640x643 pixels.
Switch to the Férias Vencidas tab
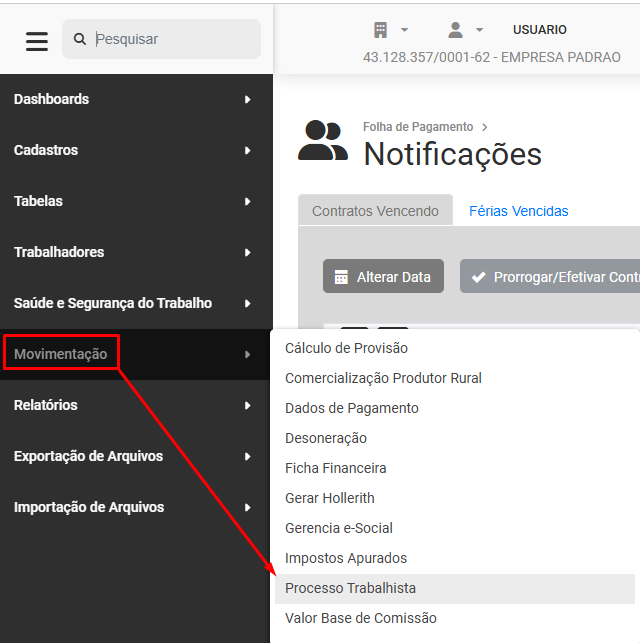click(518, 211)
